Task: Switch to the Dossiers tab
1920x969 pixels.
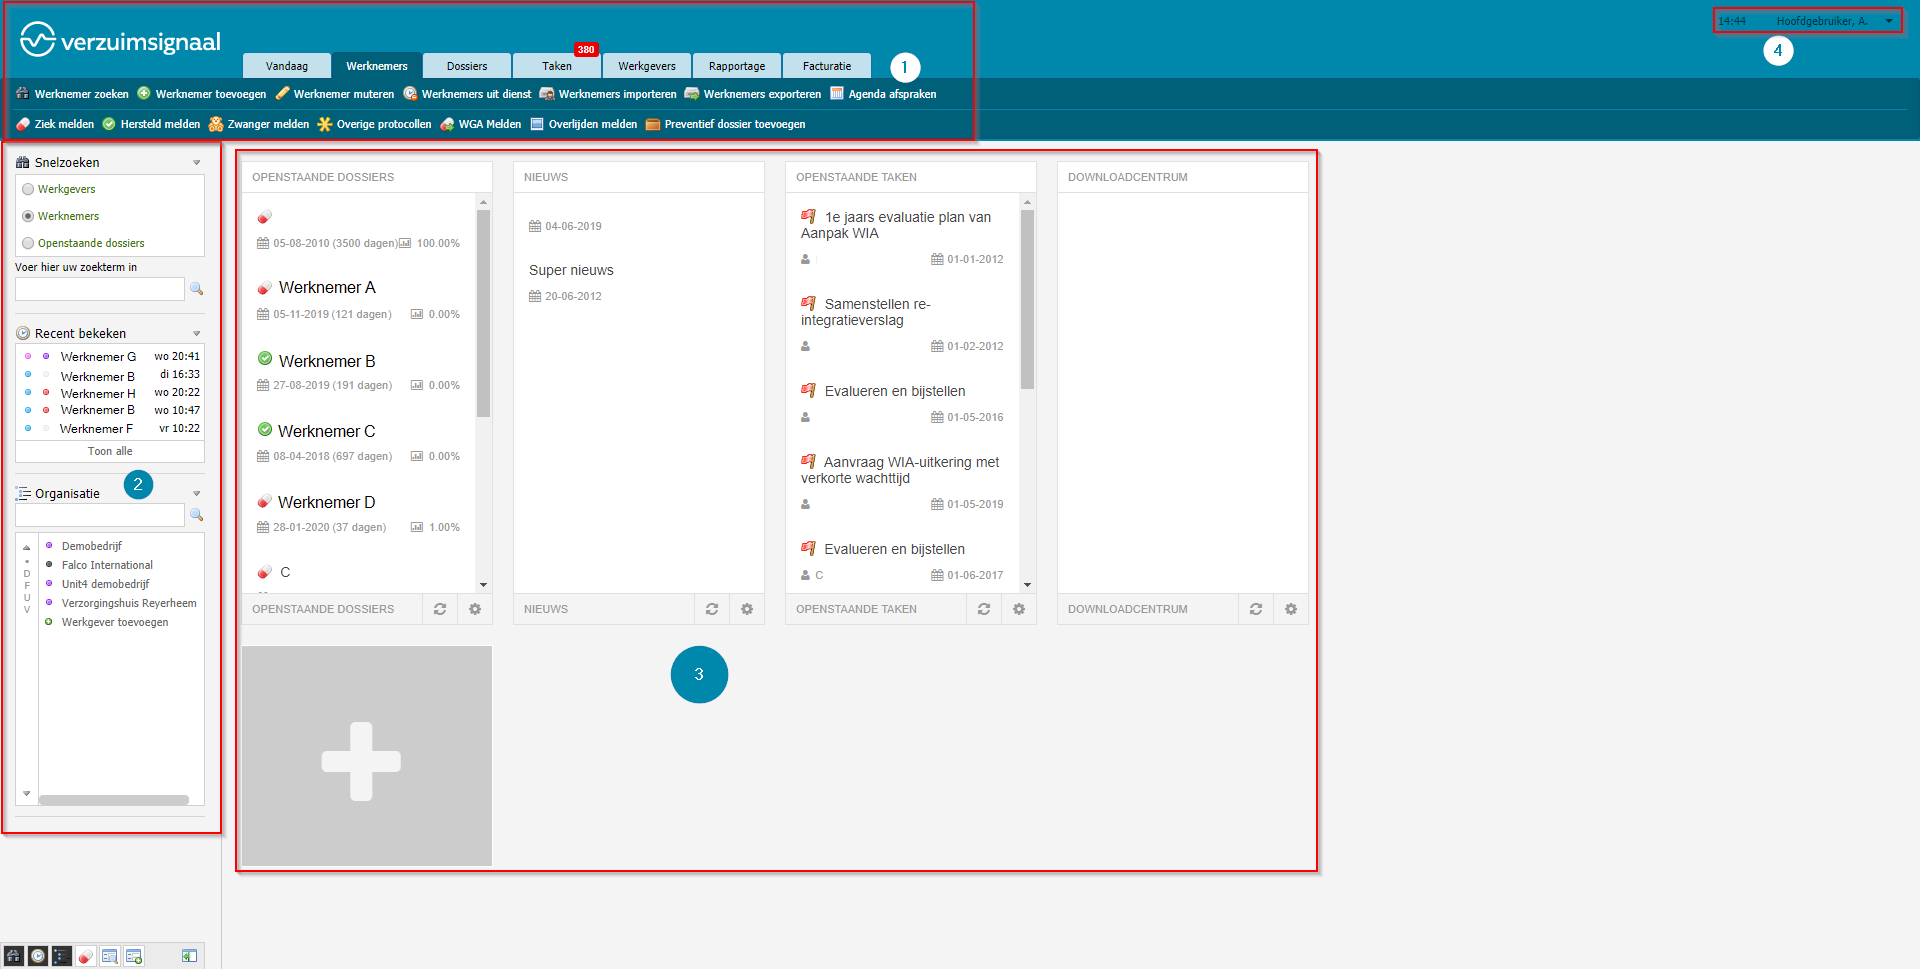Action: tap(467, 66)
